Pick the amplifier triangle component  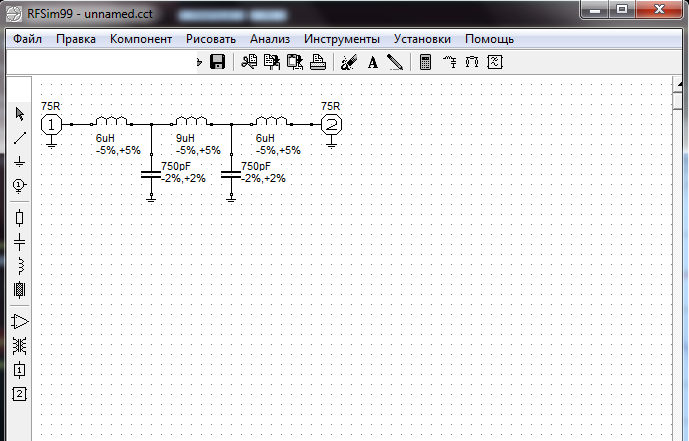pos(19,321)
